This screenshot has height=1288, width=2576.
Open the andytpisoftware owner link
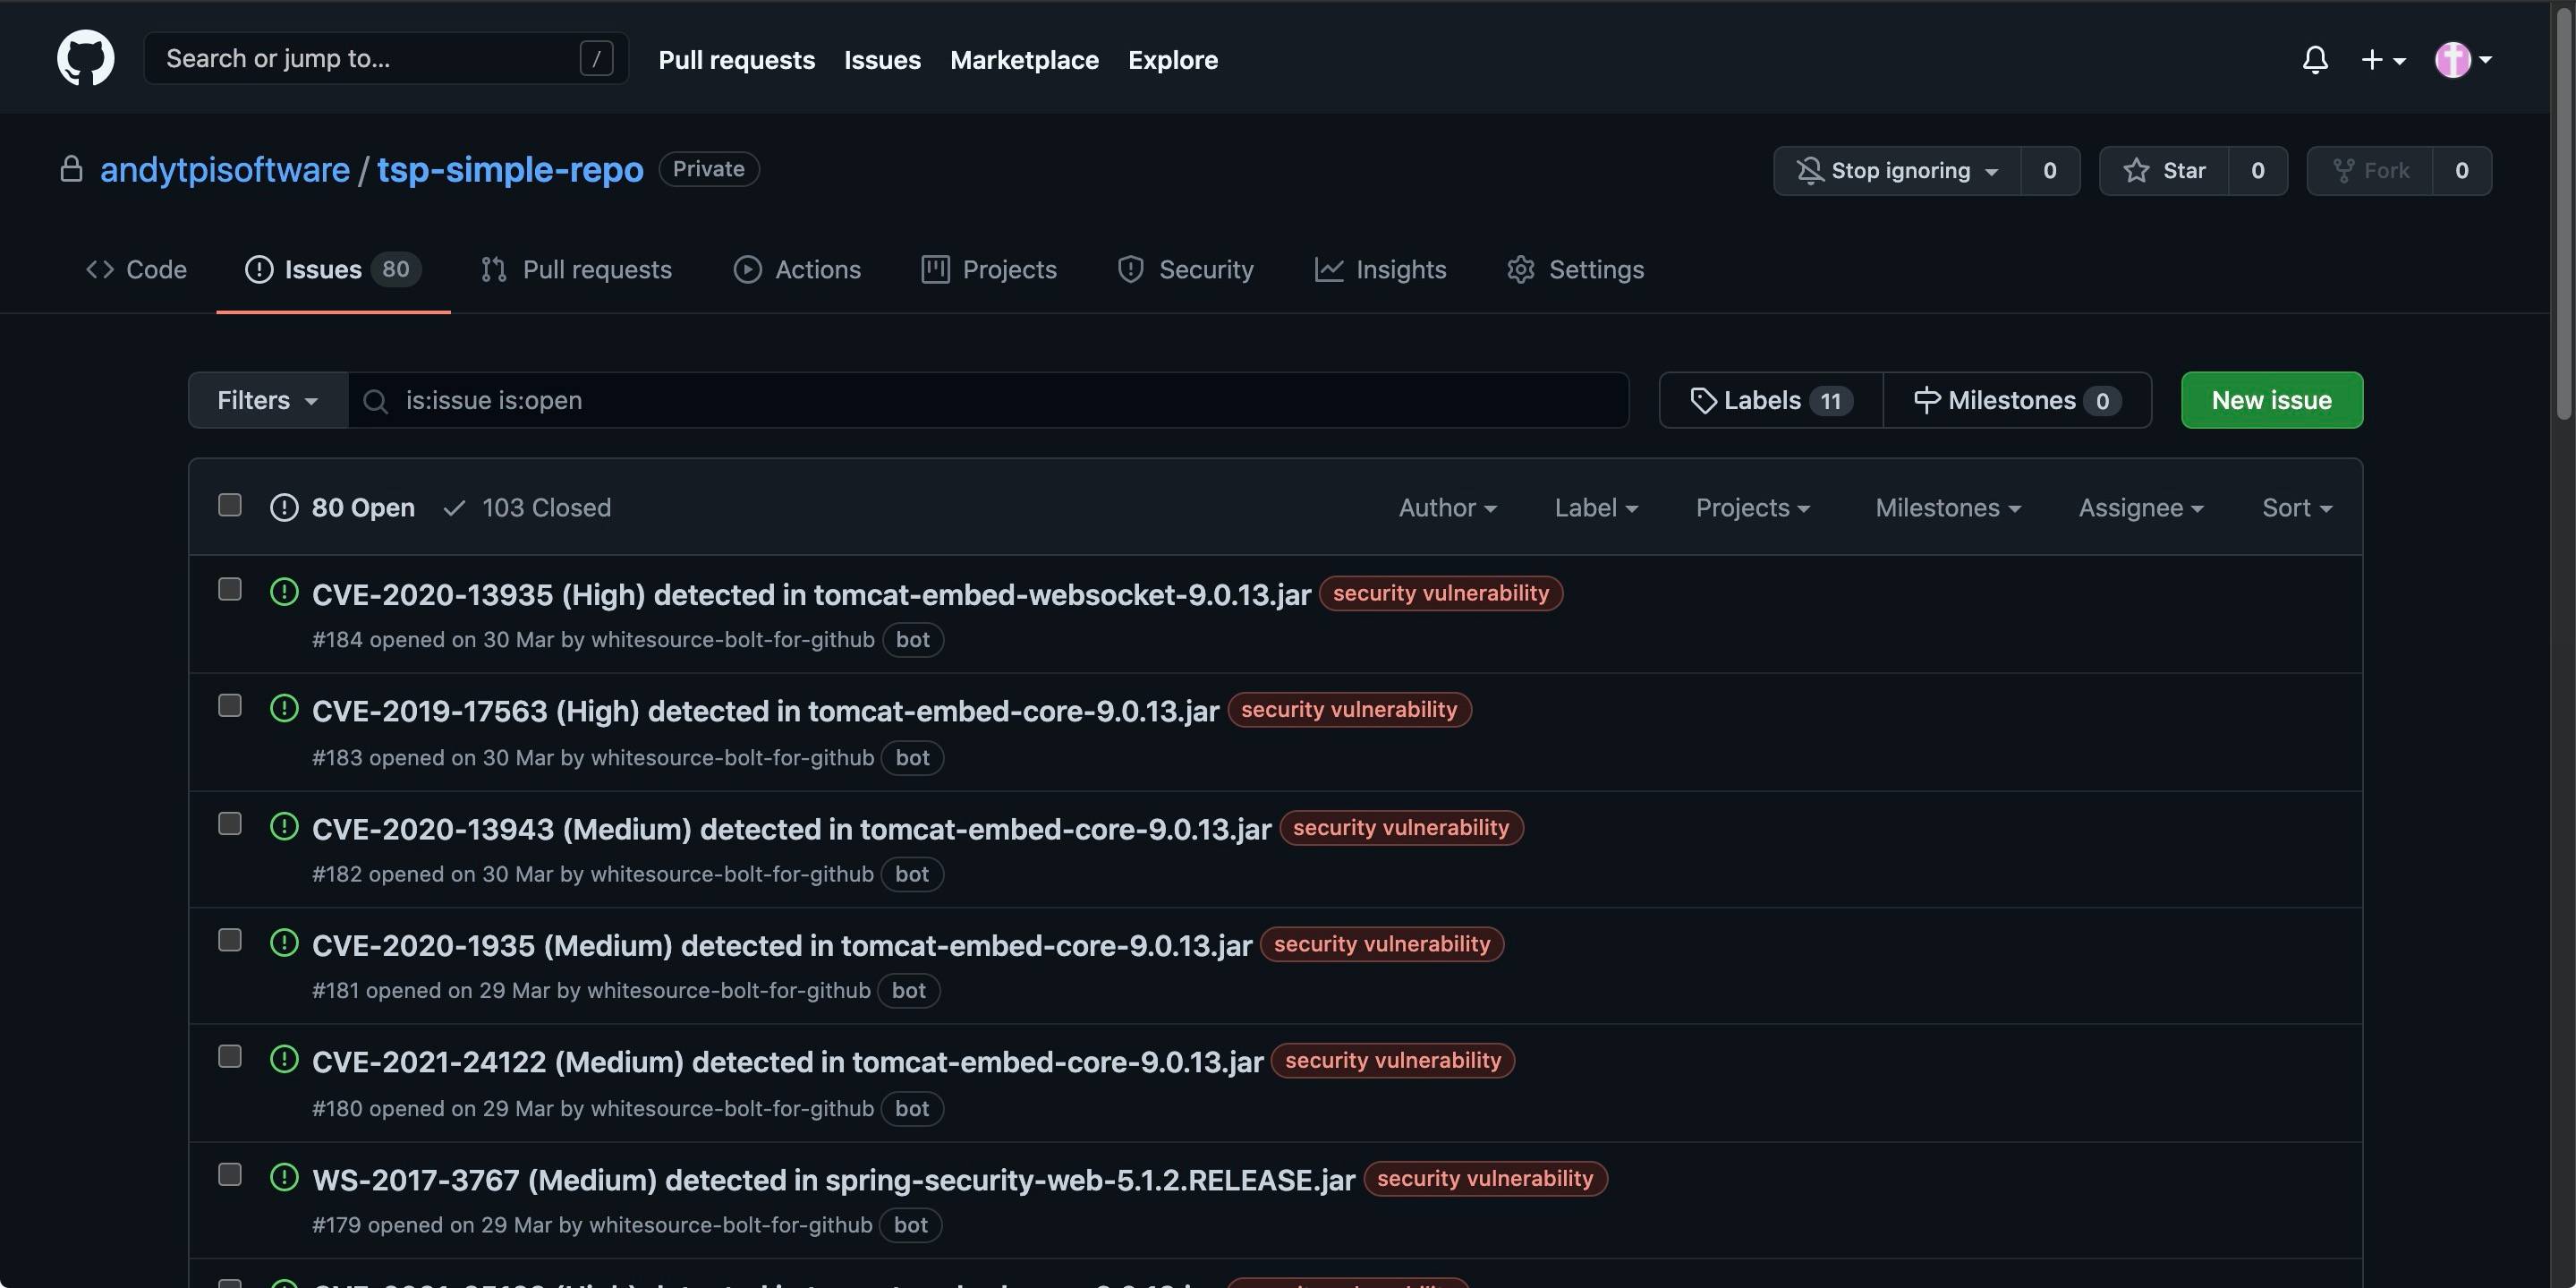(225, 169)
